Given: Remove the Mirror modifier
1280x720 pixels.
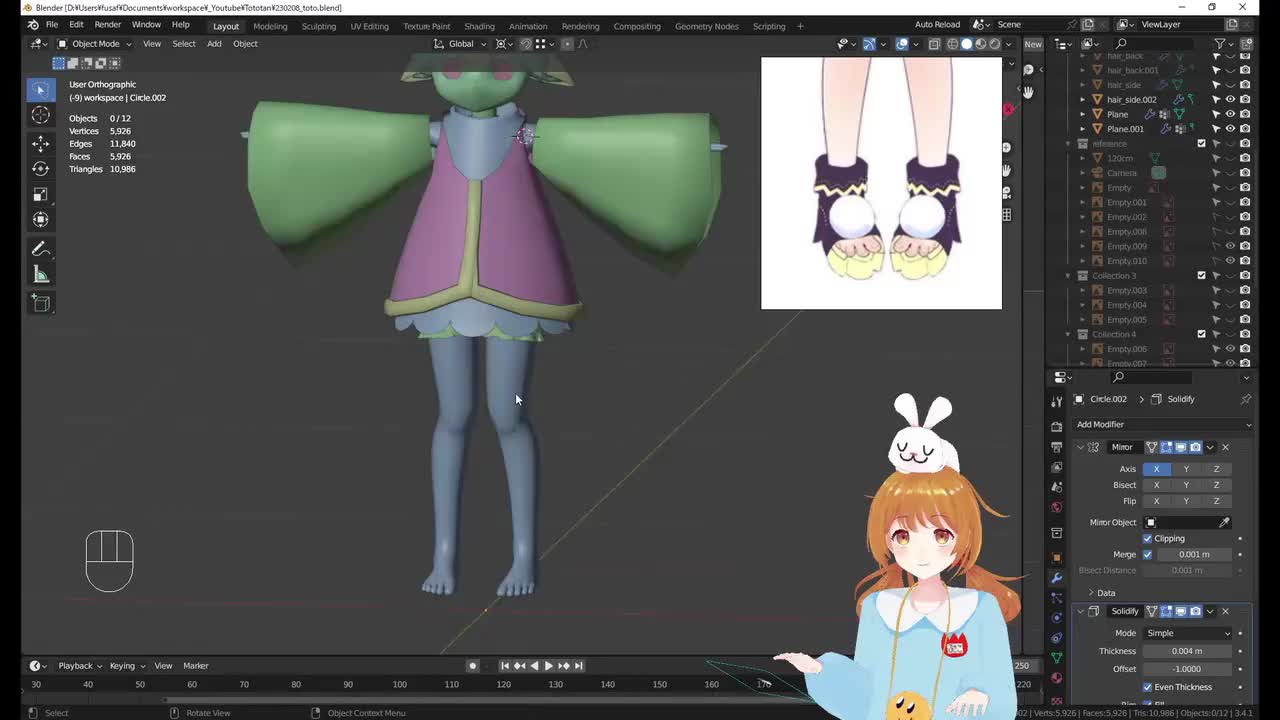Looking at the screenshot, I should click(1225, 447).
